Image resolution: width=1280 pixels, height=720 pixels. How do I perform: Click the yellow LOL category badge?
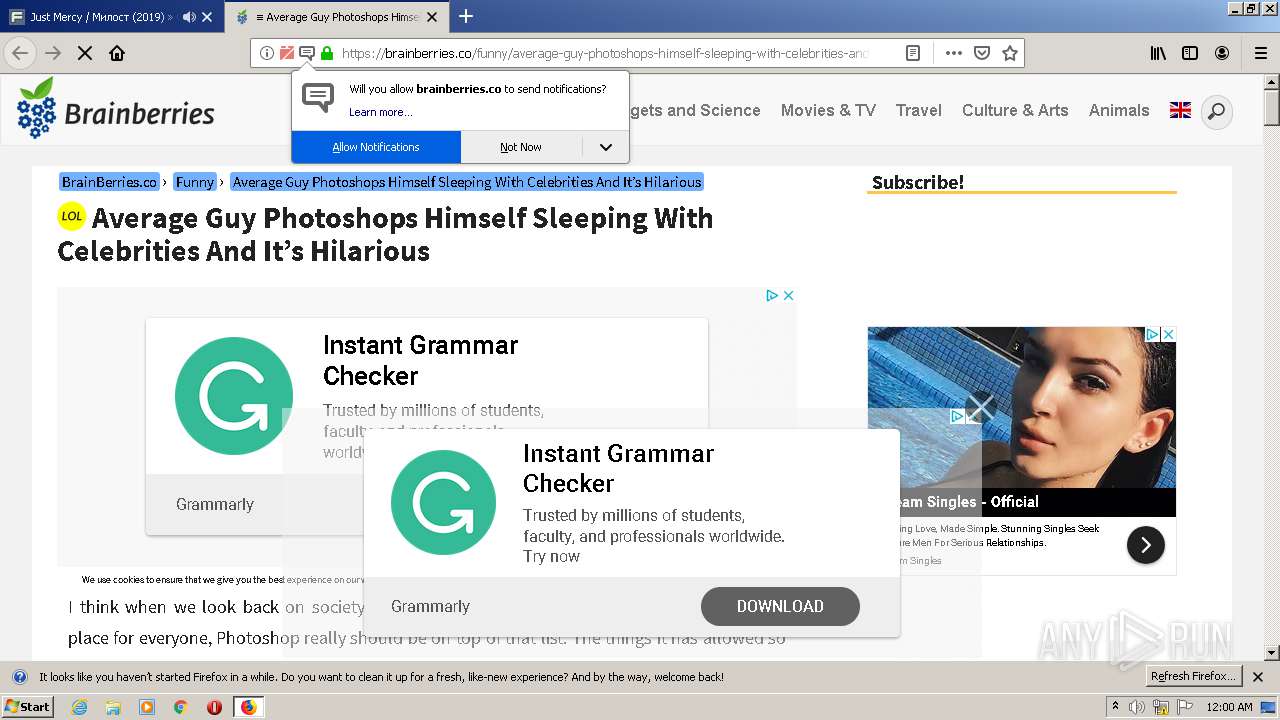[72, 216]
